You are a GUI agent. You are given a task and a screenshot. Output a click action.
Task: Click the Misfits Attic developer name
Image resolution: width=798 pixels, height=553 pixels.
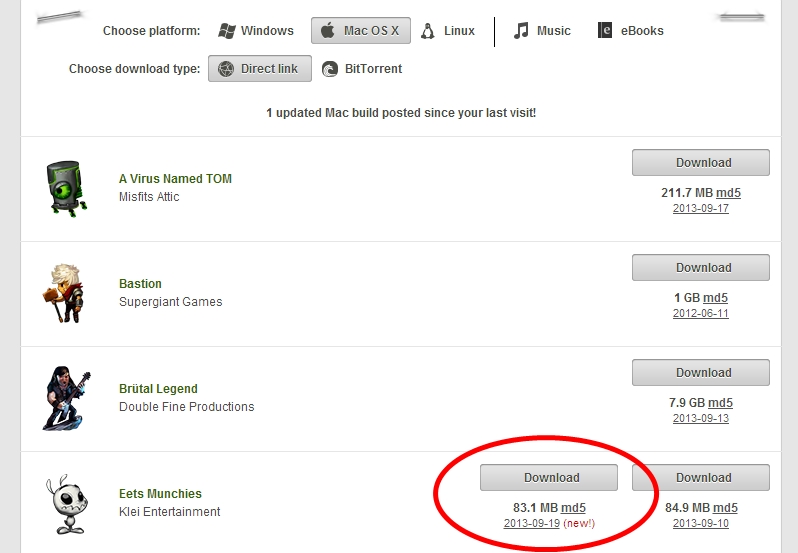tap(149, 197)
